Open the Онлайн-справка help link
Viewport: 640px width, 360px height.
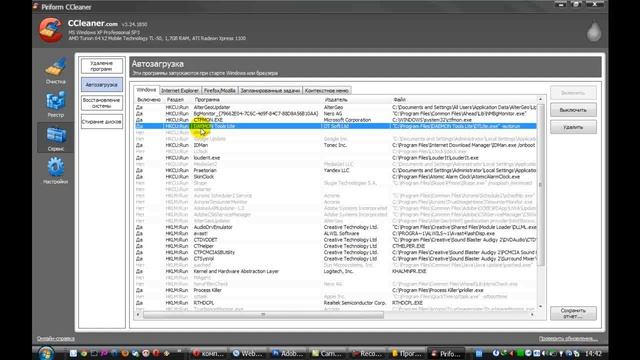[x=56, y=339]
